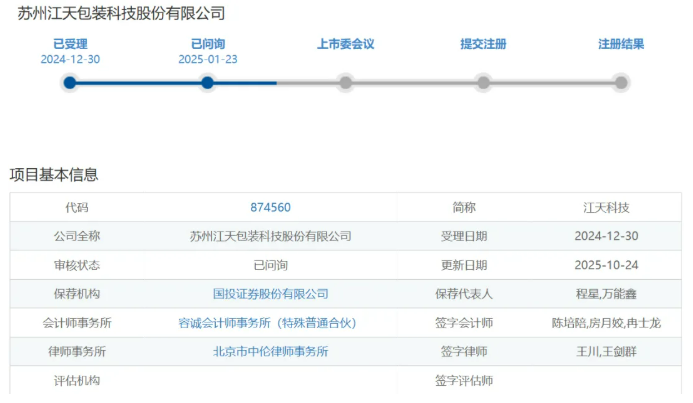Viewport: 693px width, 403px height.
Task: Click the 项目基本信息 section heading
Action: point(54,175)
